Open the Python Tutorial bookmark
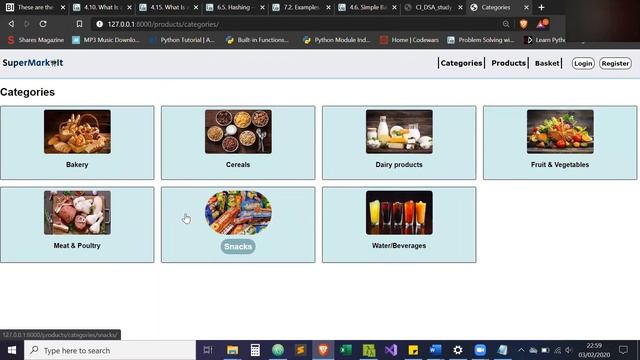Image resolution: width=640 pixels, height=360 pixels. [x=182, y=40]
